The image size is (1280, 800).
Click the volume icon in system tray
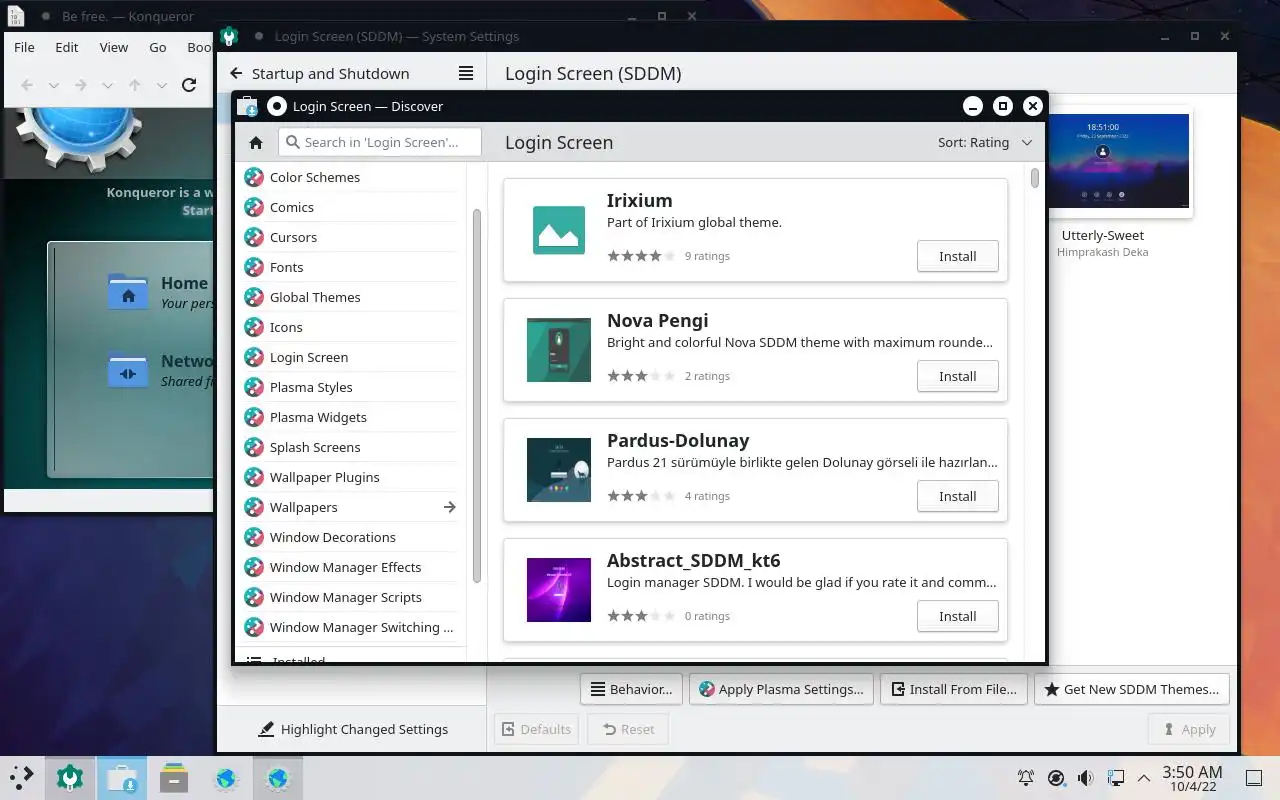point(1086,777)
